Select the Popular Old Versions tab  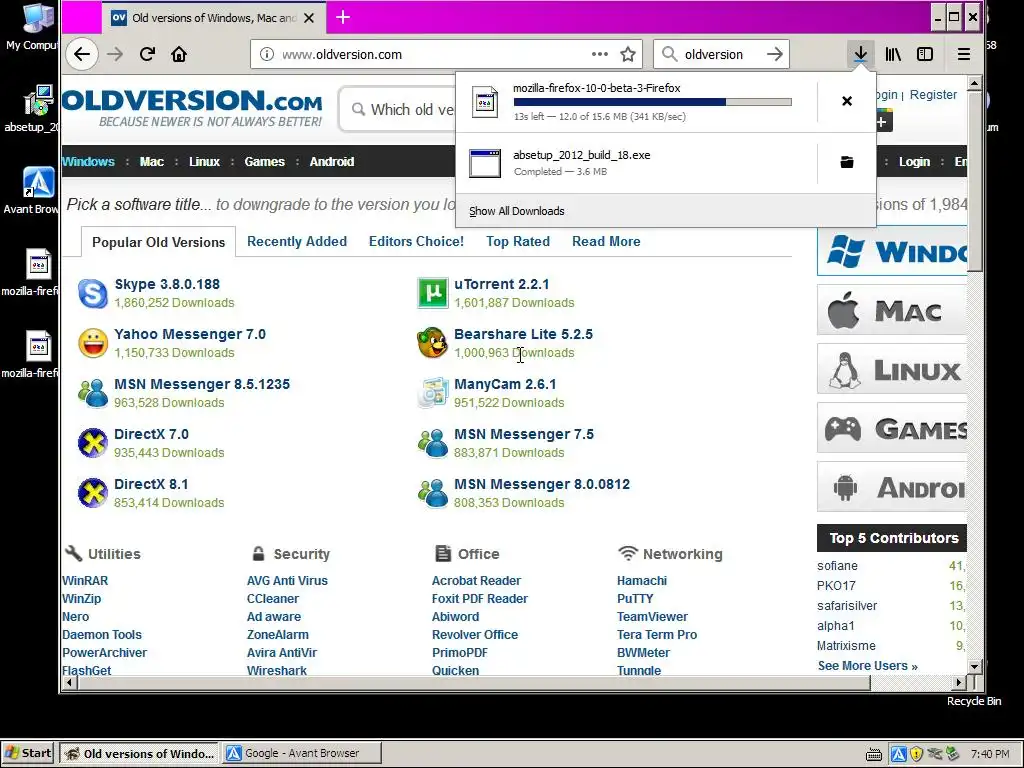pos(159,242)
